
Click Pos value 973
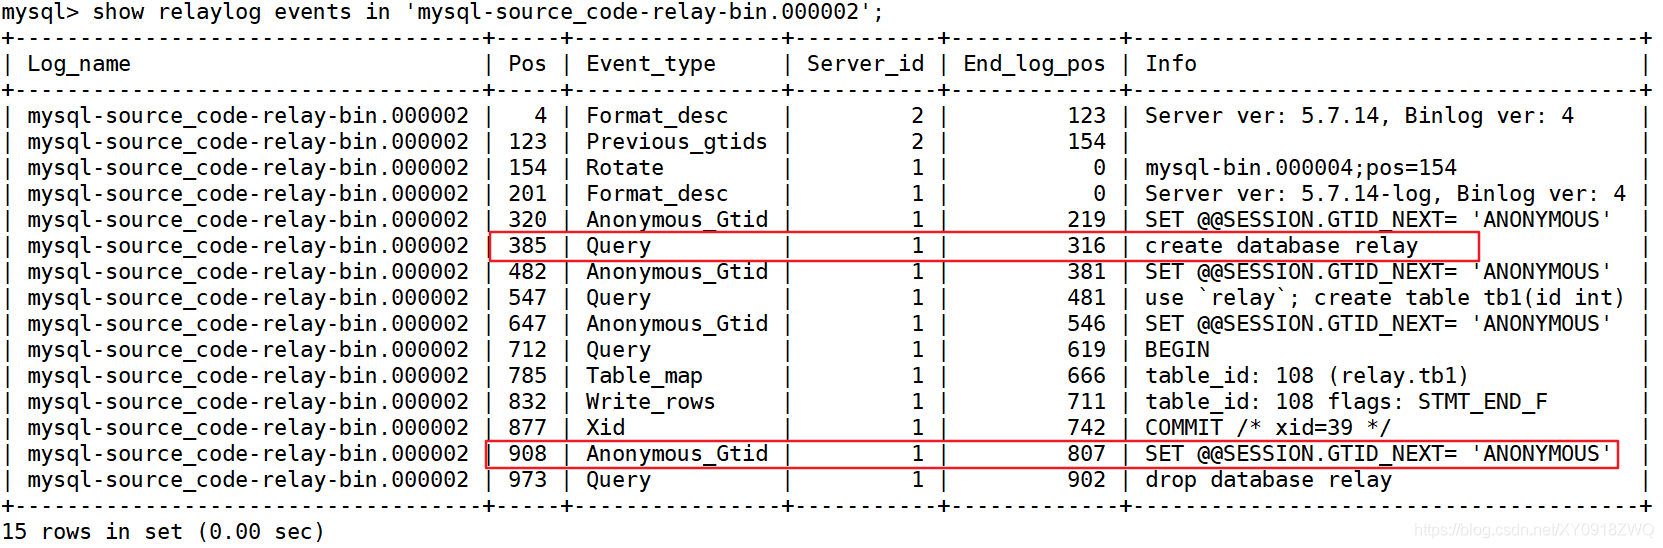[x=527, y=480]
